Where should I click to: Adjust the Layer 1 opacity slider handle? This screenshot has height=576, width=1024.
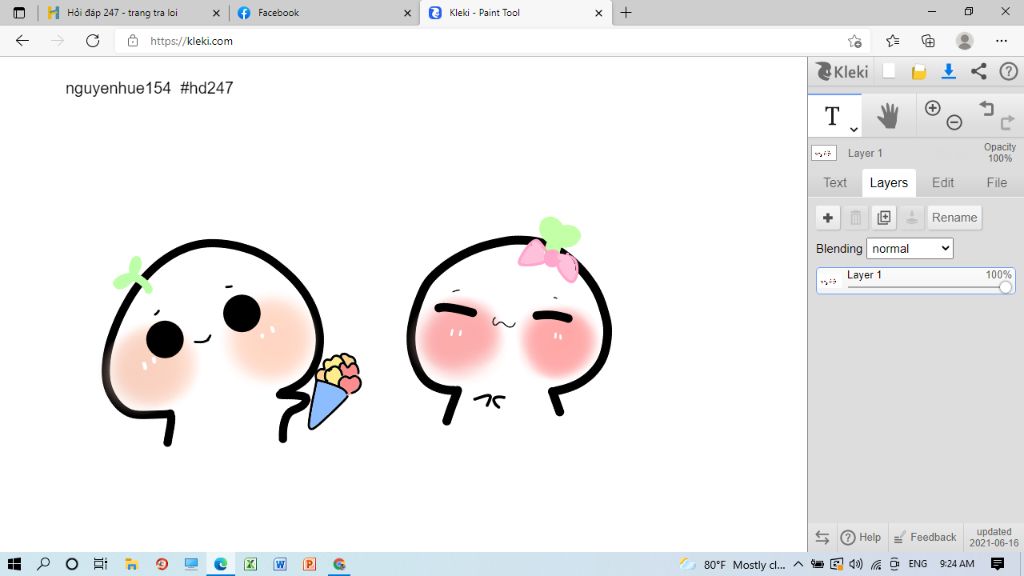point(1005,287)
